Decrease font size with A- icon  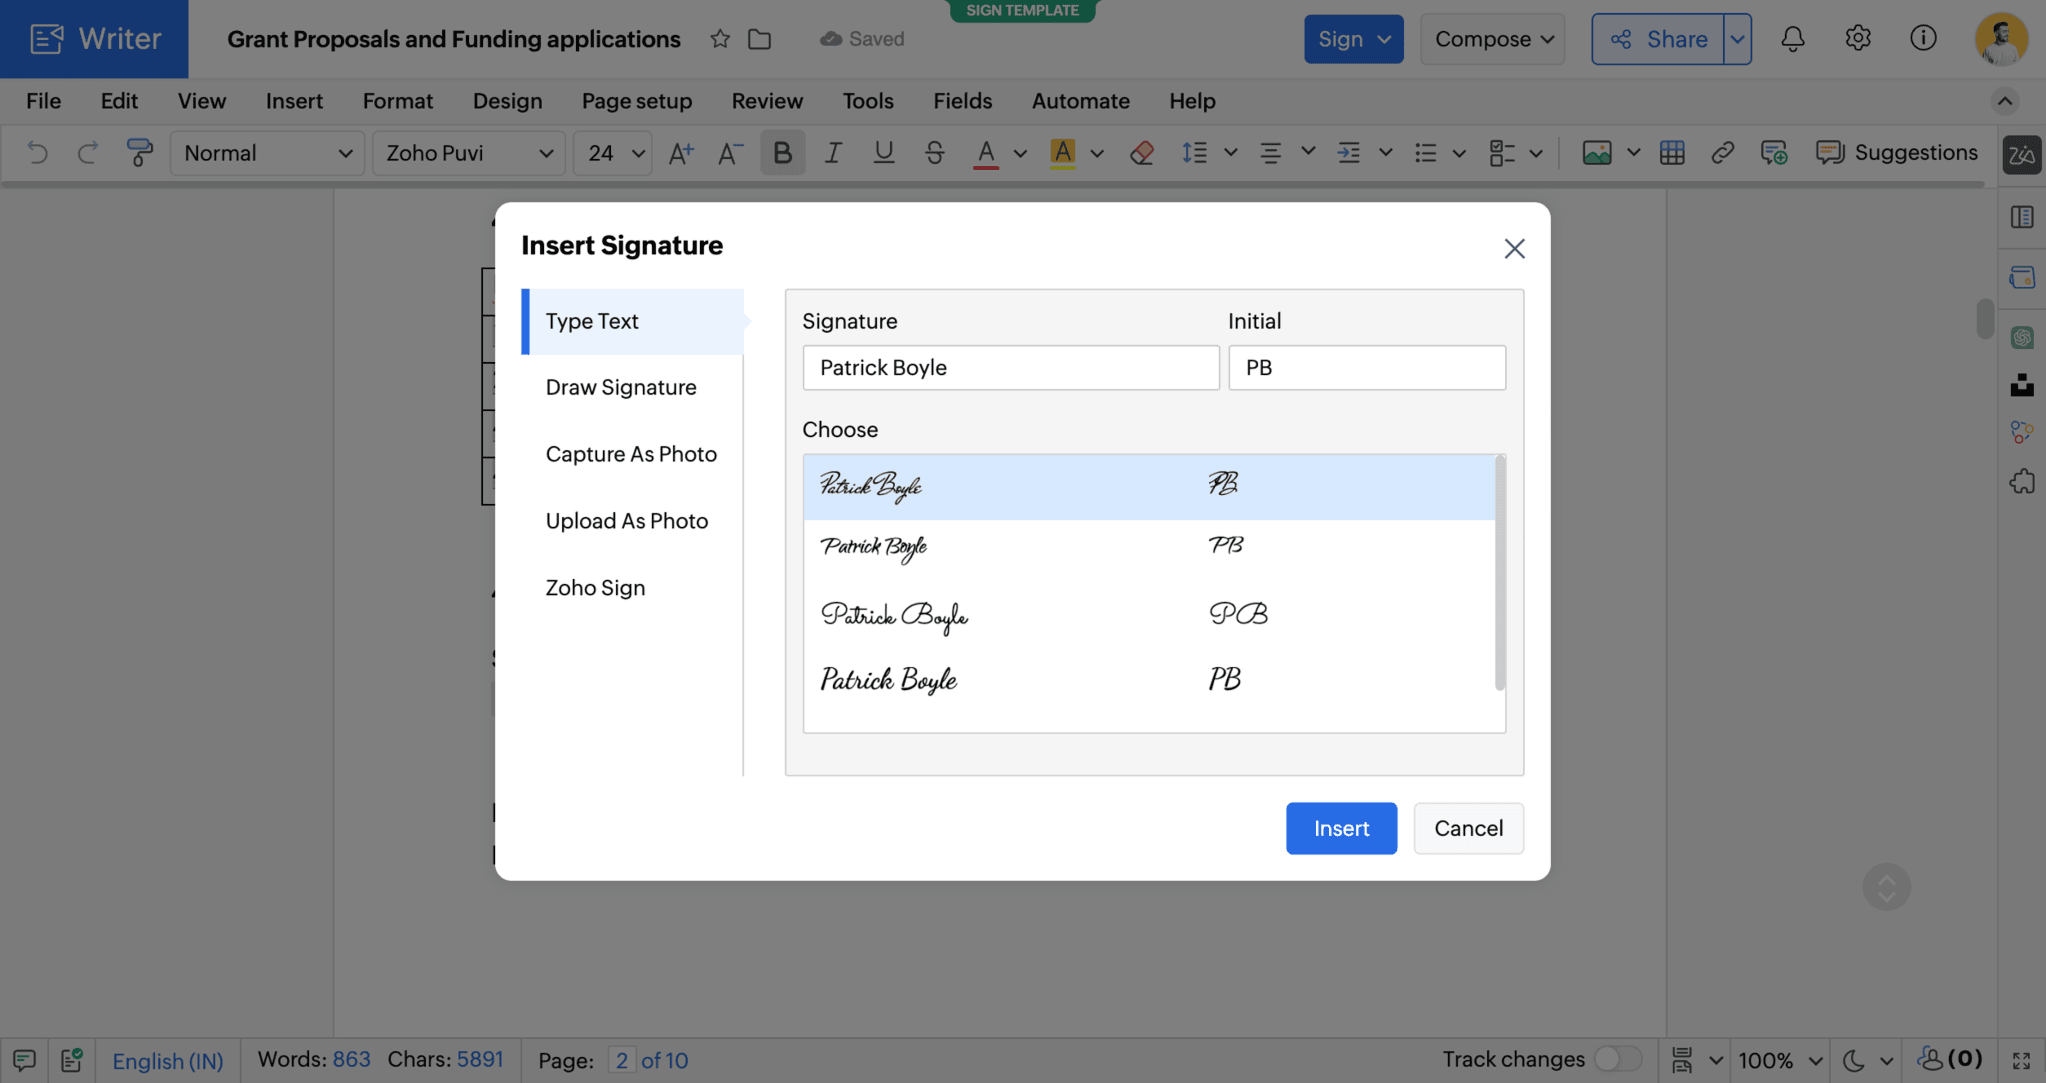click(730, 153)
